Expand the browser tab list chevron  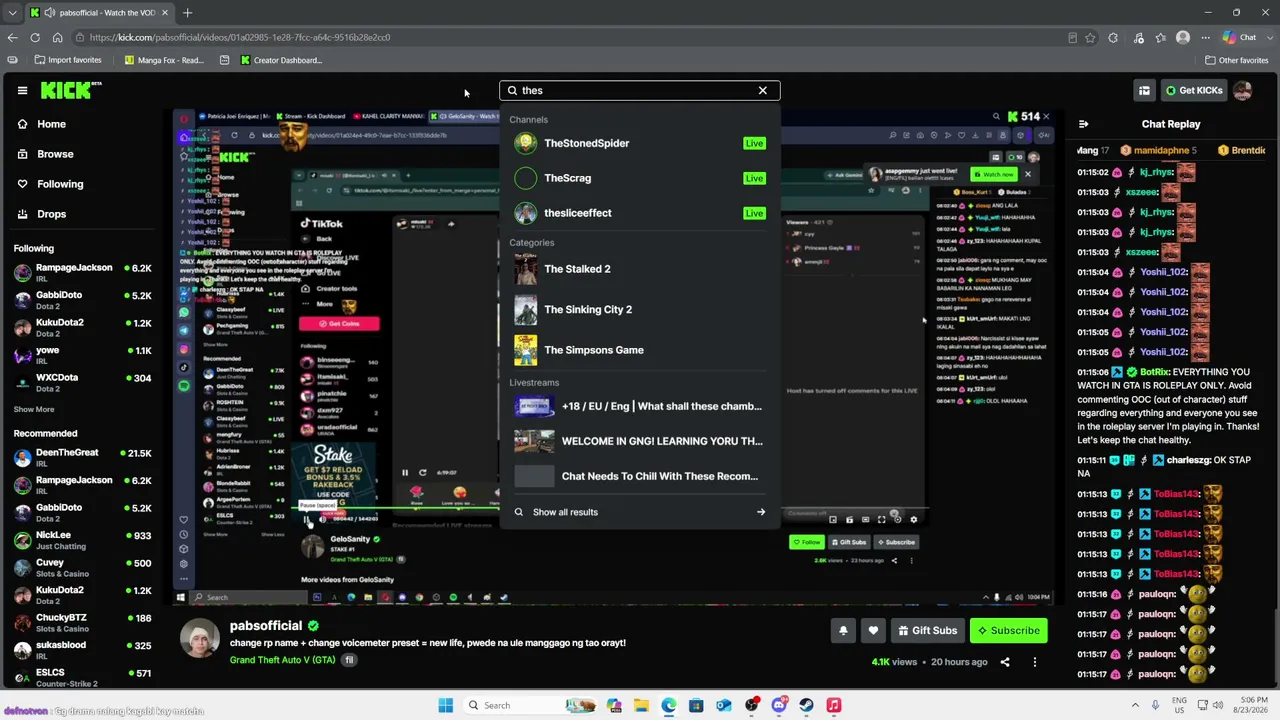(12, 13)
